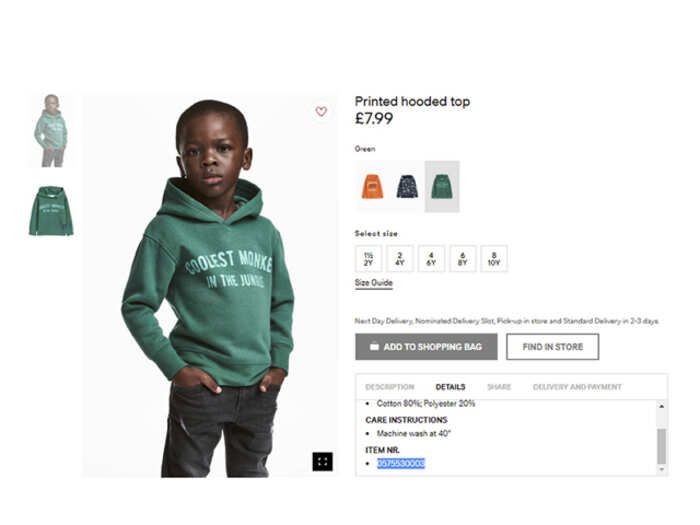Choose size 2-4Y
The width and height of the screenshot is (700, 525).
400,258
